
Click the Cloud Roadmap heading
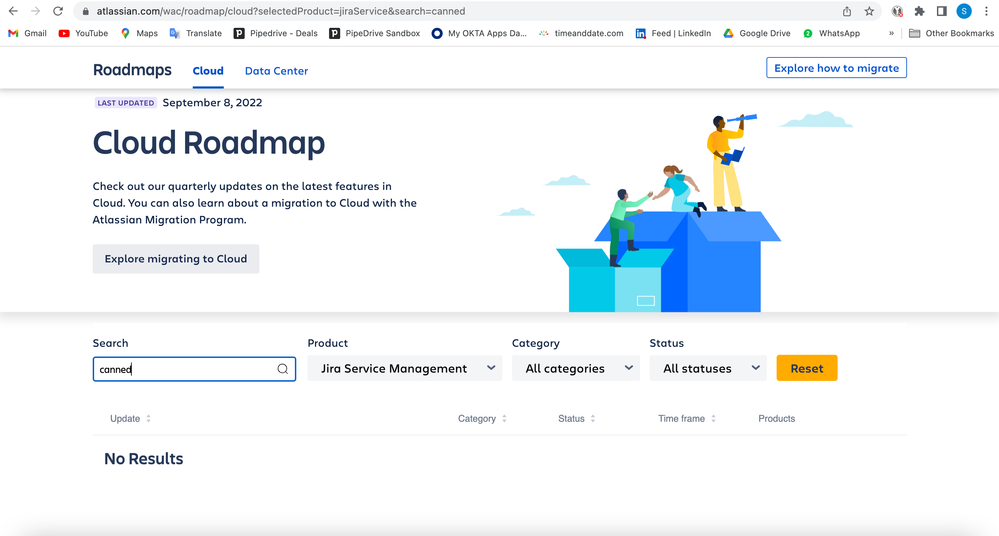coord(209,143)
